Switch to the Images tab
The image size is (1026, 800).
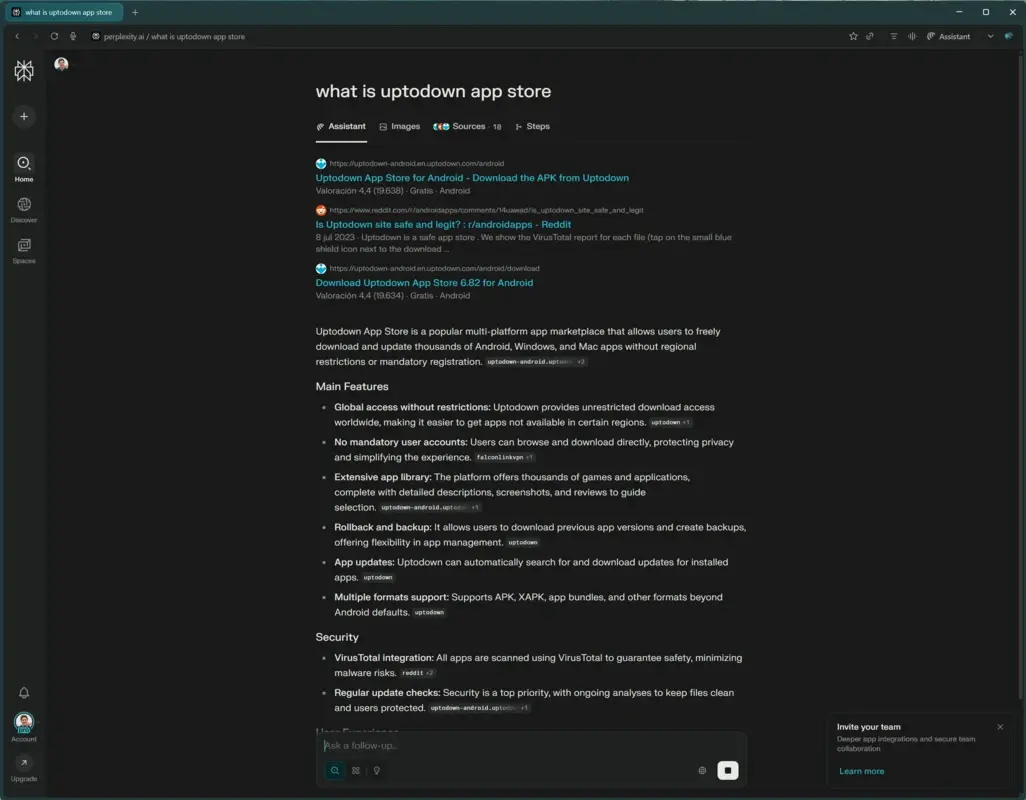(x=400, y=126)
